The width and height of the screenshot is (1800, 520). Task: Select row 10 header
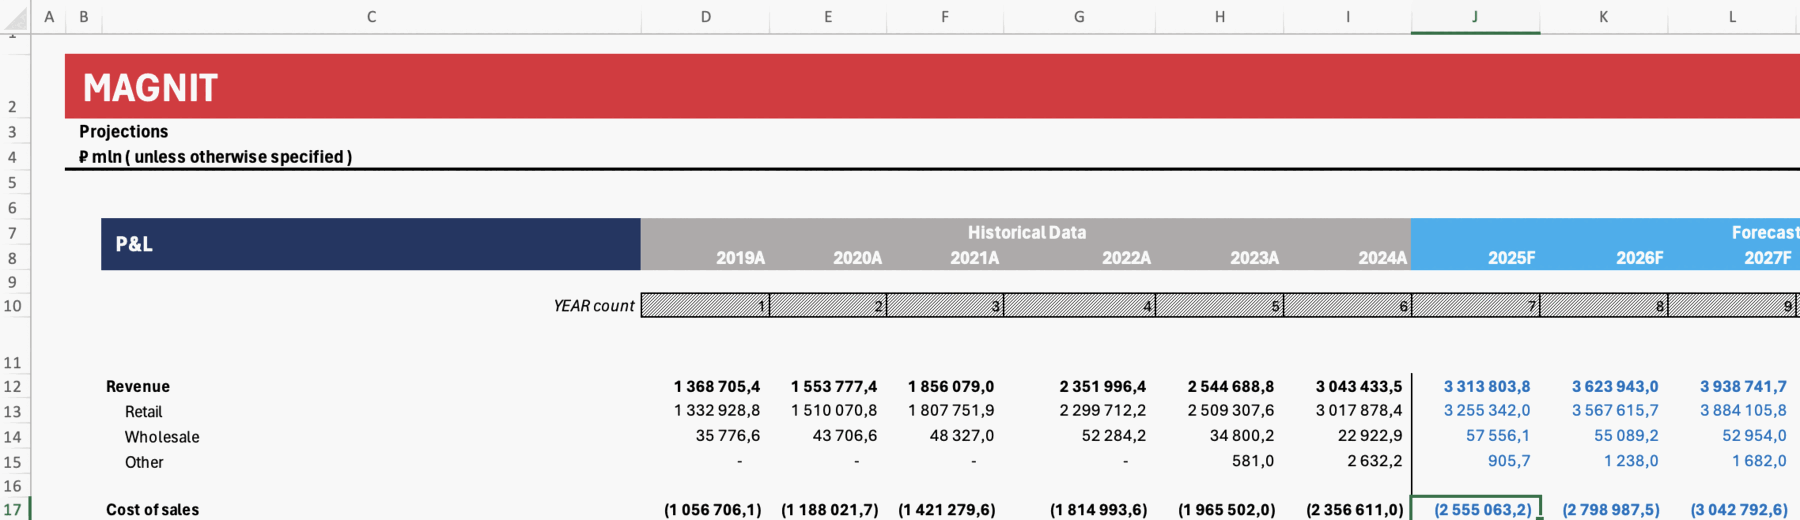pos(13,306)
